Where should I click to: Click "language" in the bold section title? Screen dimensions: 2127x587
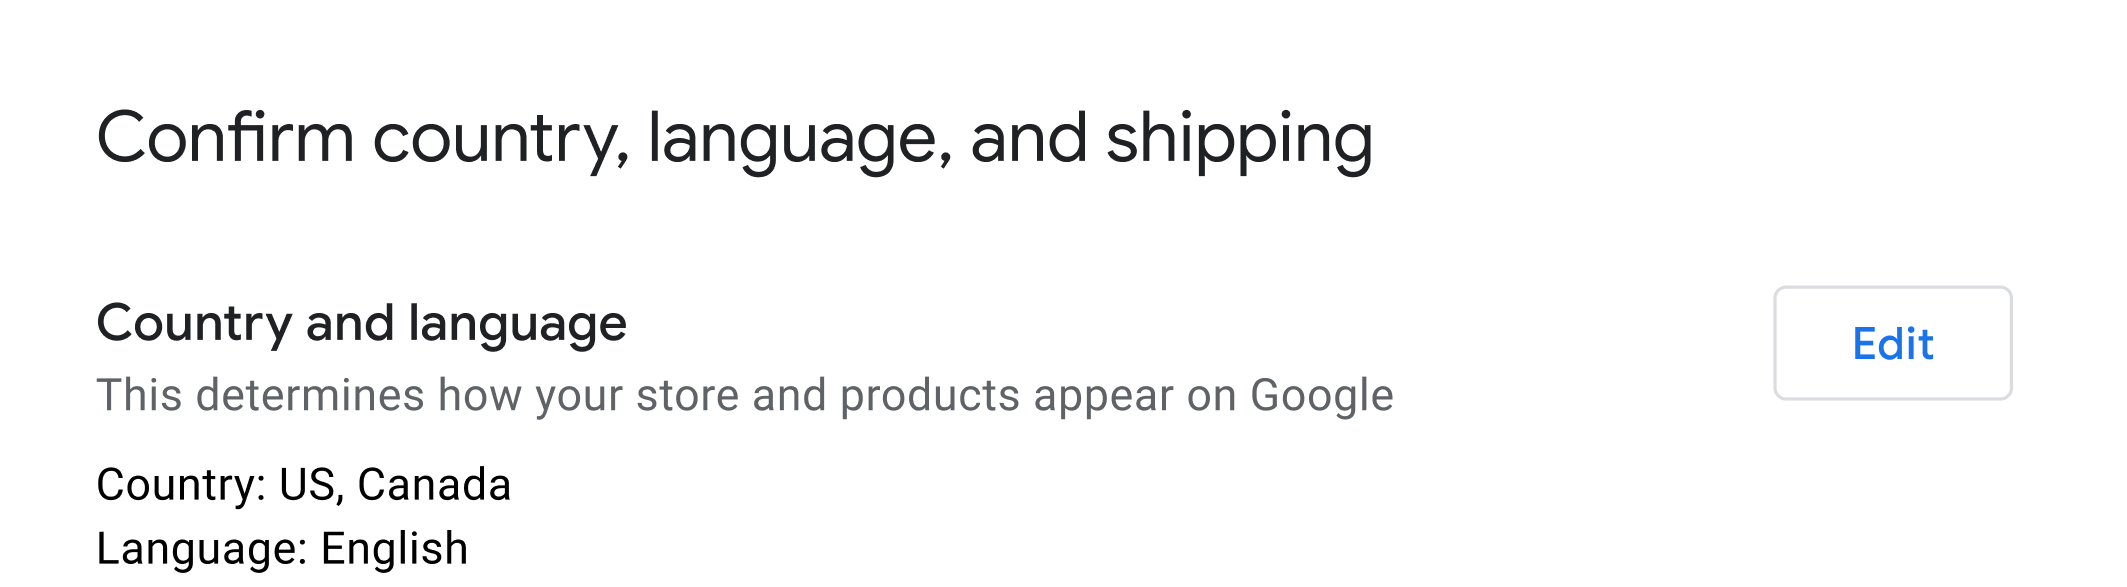click(517, 323)
